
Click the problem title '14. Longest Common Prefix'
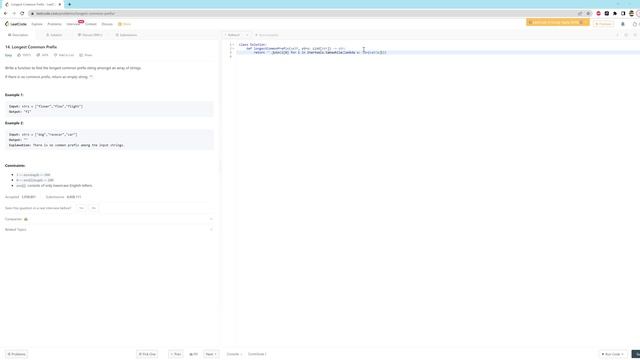(x=31, y=47)
